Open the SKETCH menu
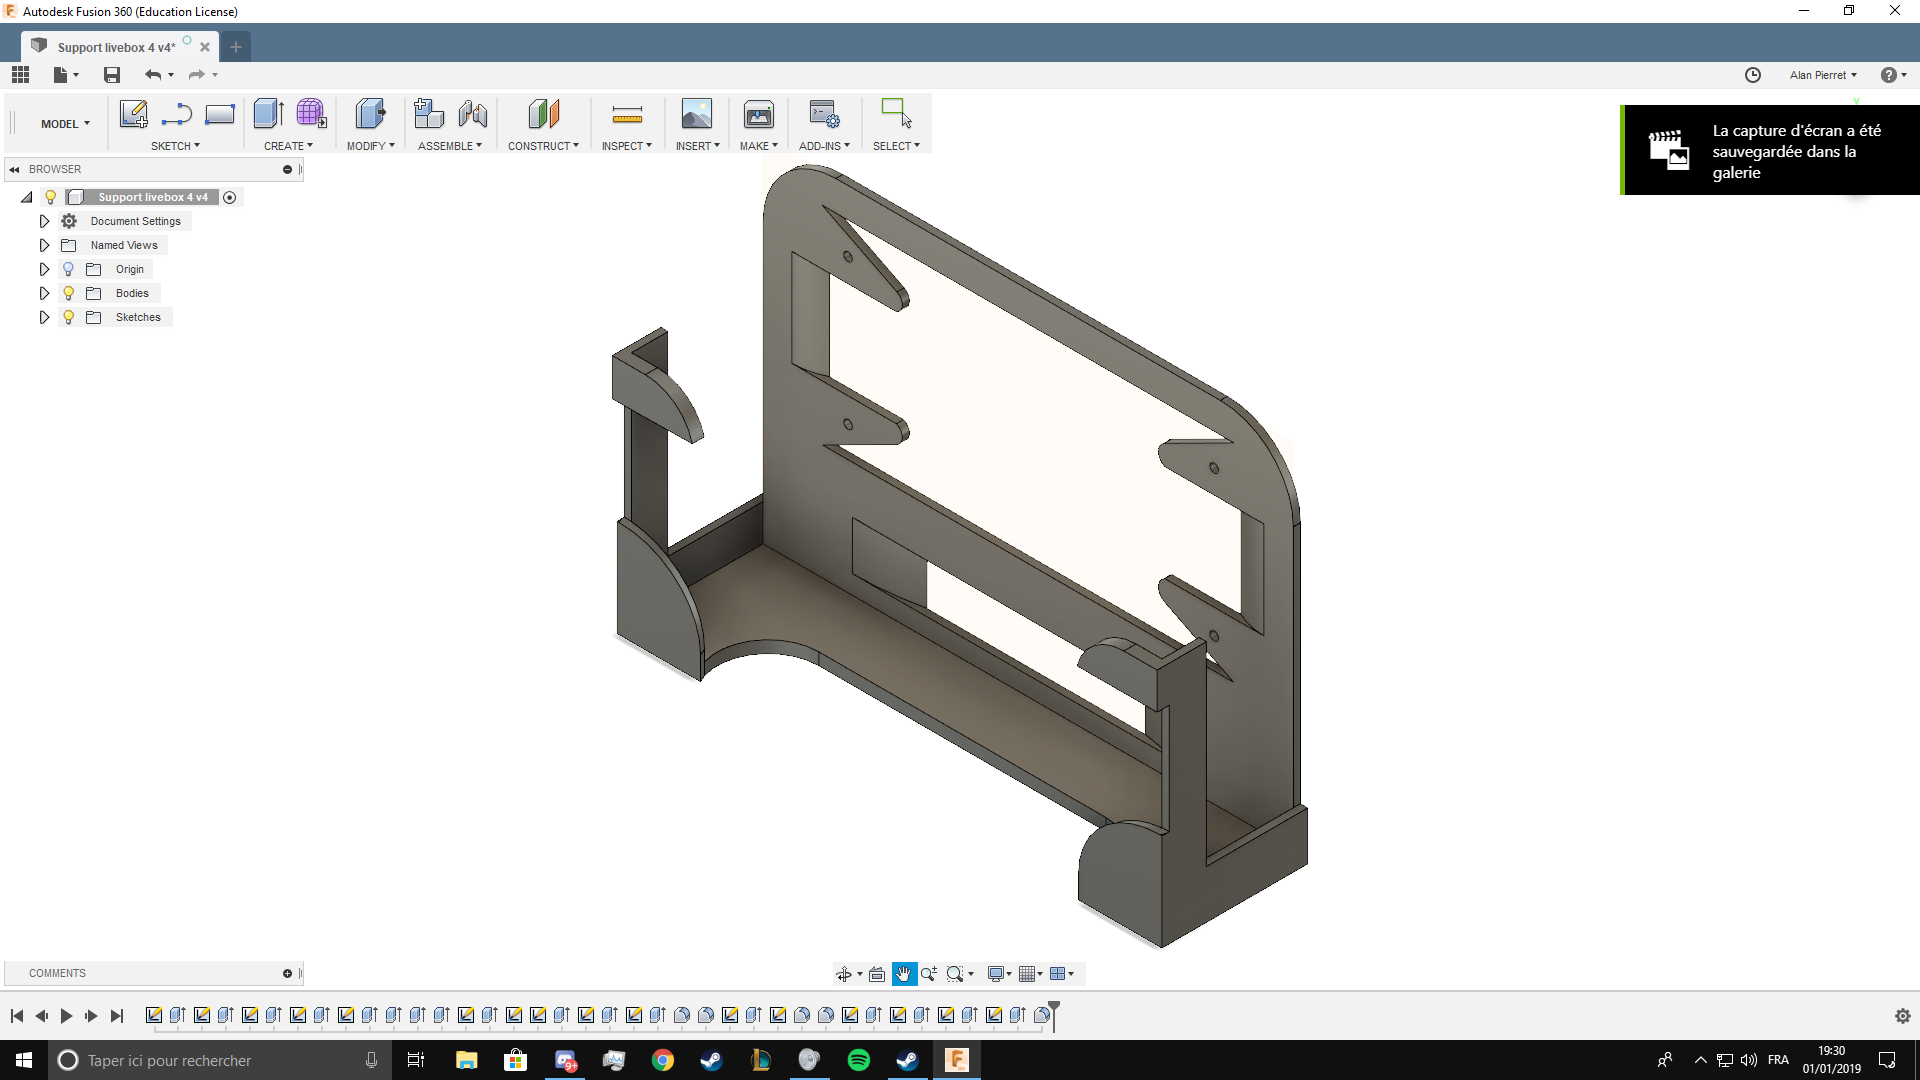The height and width of the screenshot is (1080, 1920). pos(175,146)
